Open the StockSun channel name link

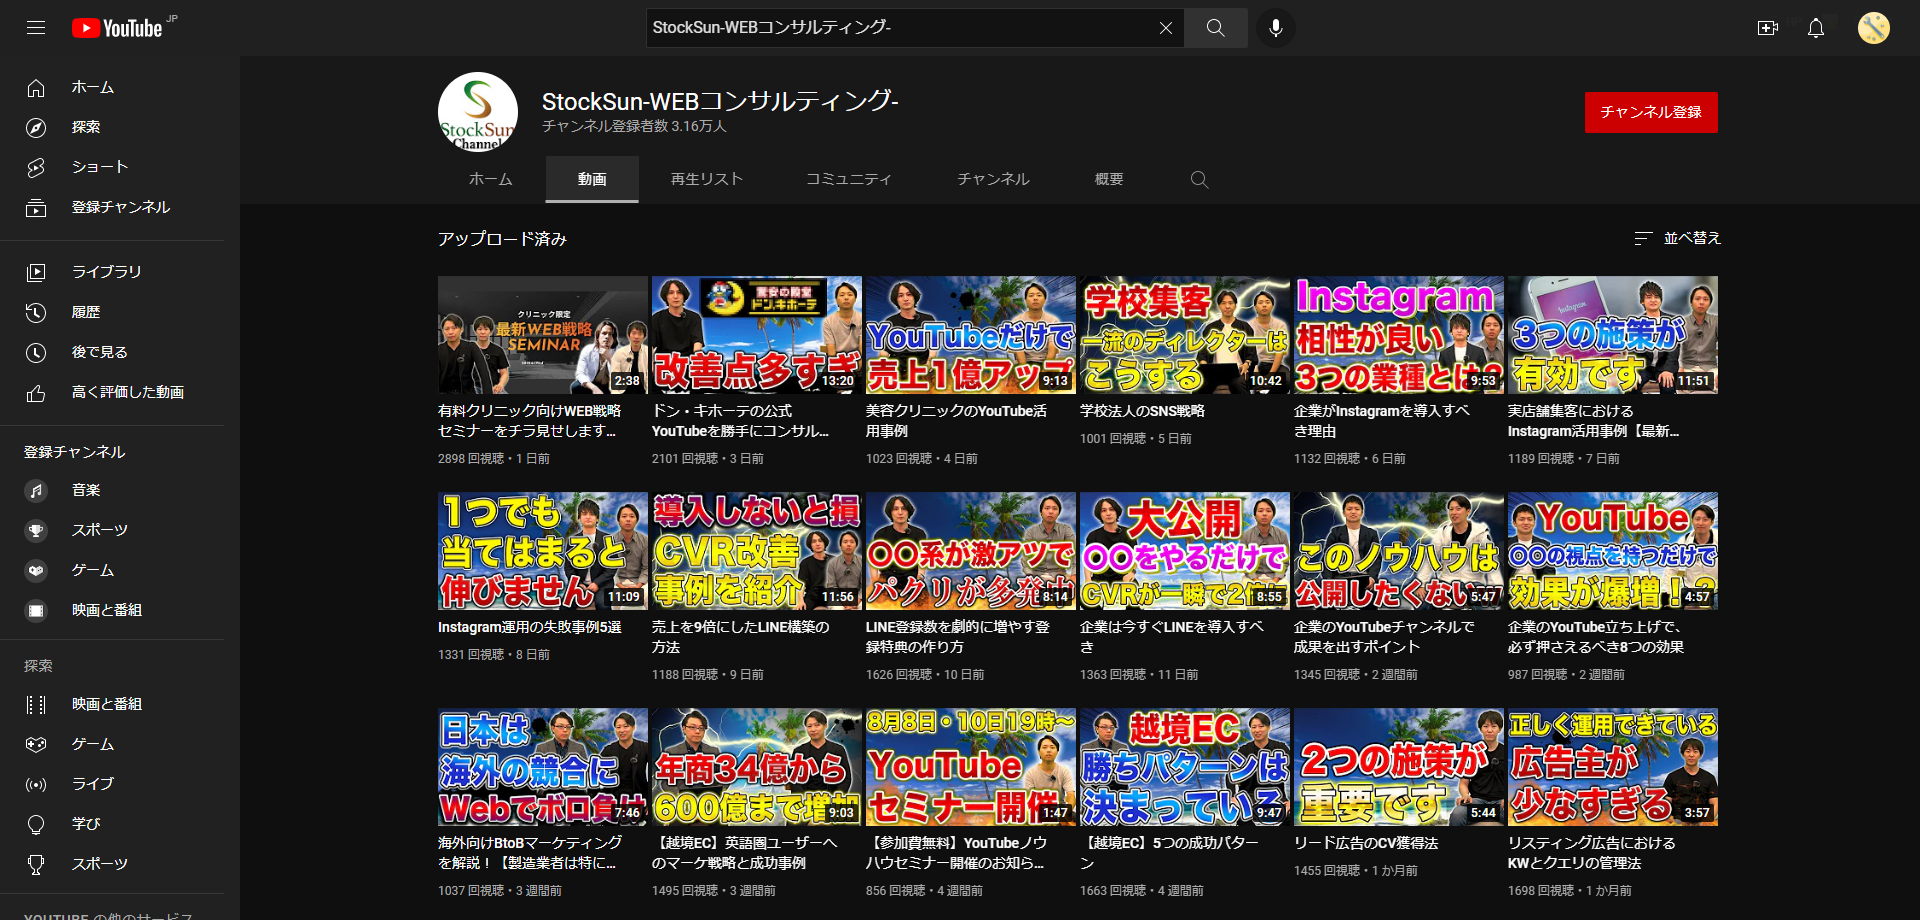[x=719, y=101]
